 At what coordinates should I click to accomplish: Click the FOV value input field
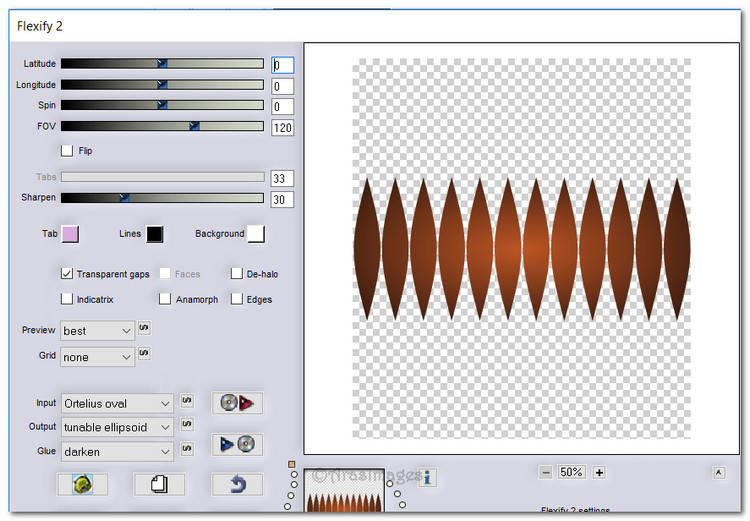(282, 127)
